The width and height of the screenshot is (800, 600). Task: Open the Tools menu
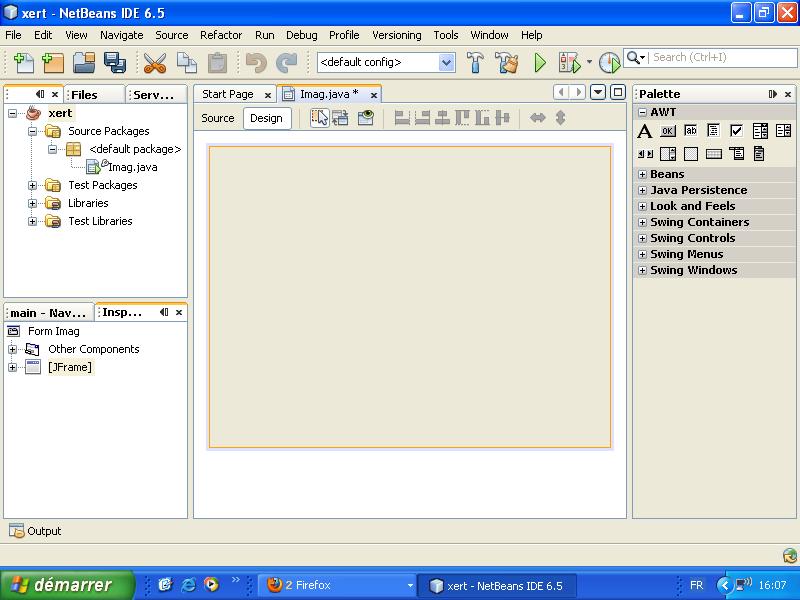click(446, 35)
